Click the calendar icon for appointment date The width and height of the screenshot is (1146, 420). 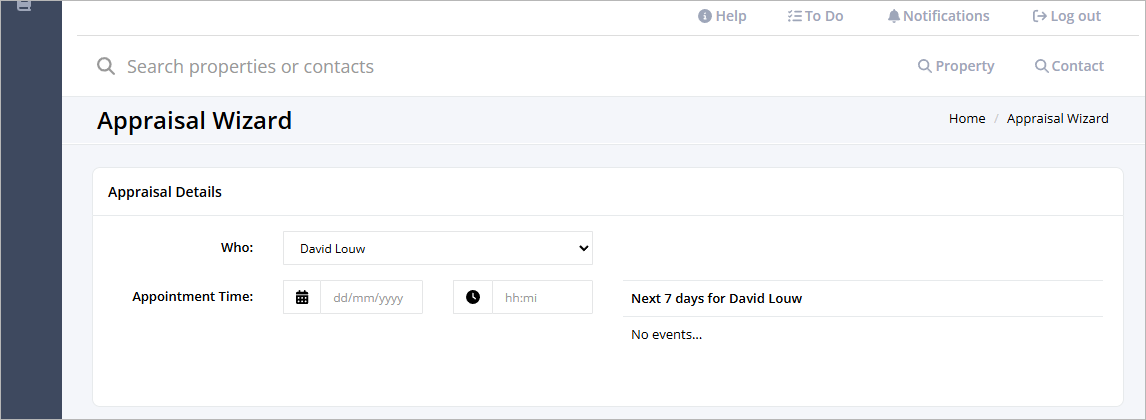point(302,297)
